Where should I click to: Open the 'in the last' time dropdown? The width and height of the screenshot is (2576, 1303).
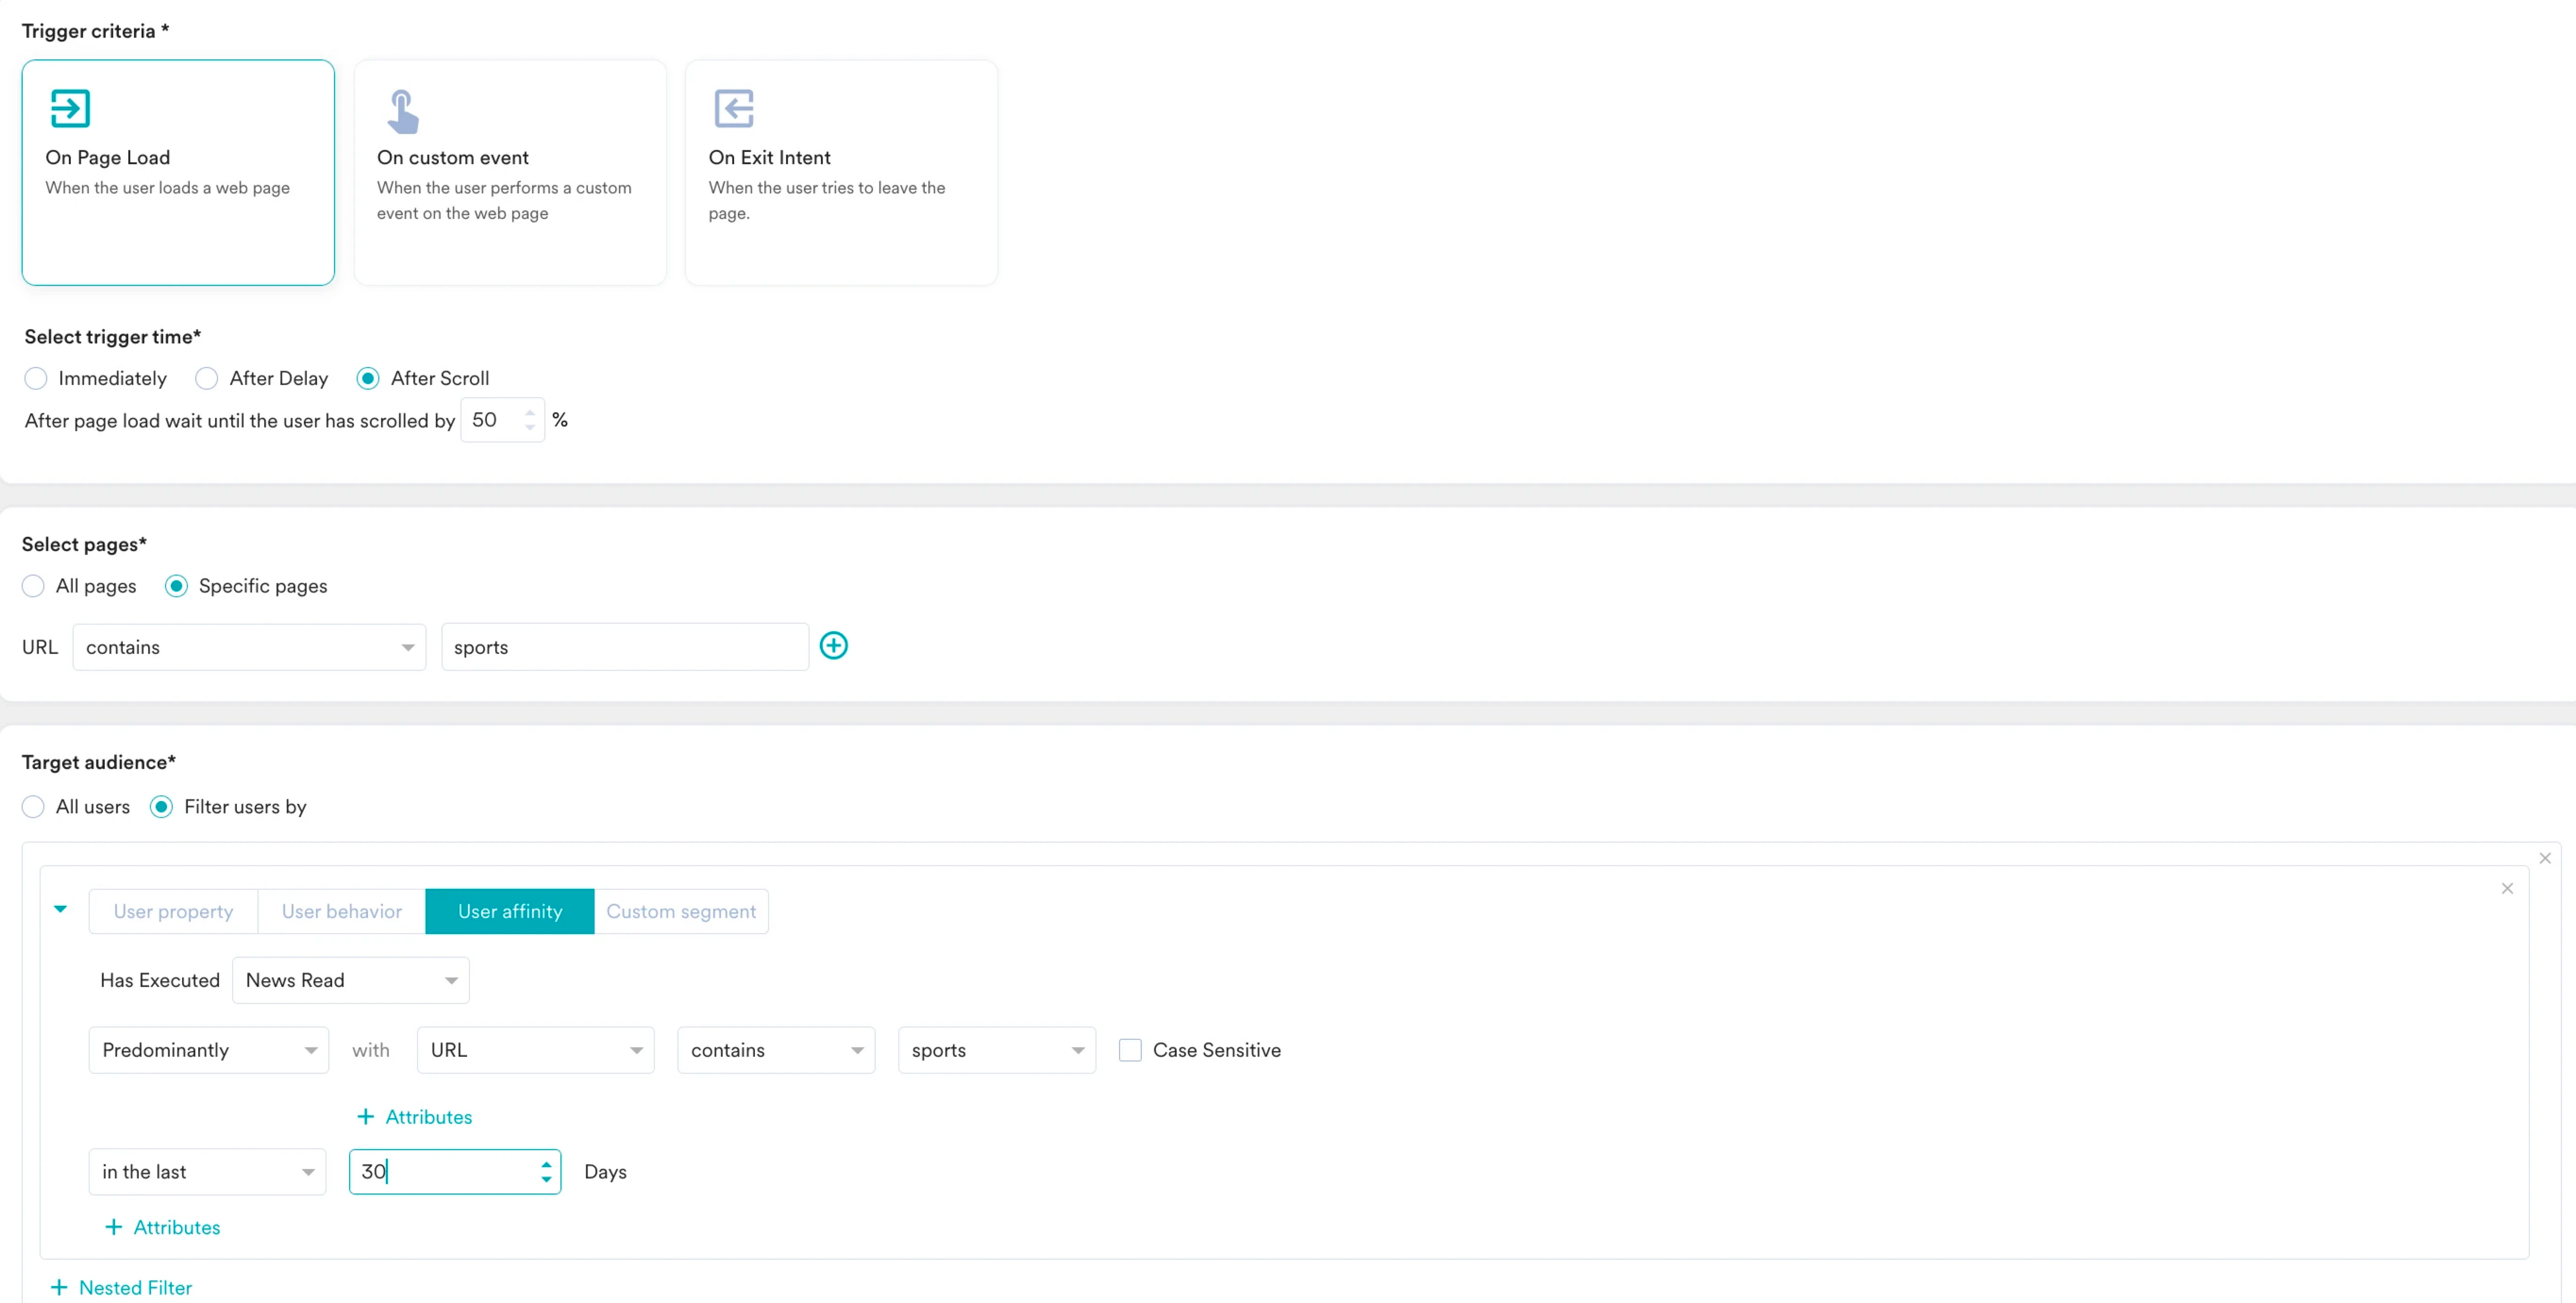coord(207,1172)
